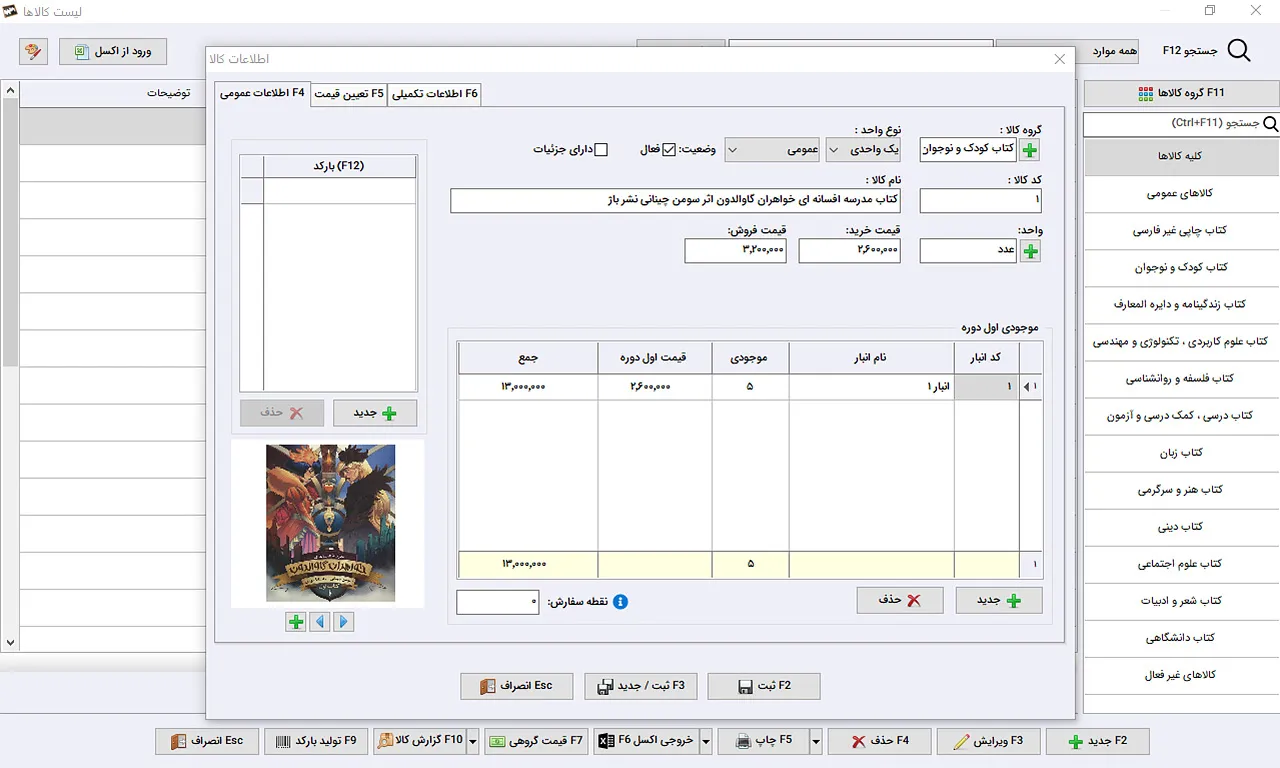
Task: Click خروجی اکسل F6 export button
Action: pyautogui.click(x=646, y=741)
